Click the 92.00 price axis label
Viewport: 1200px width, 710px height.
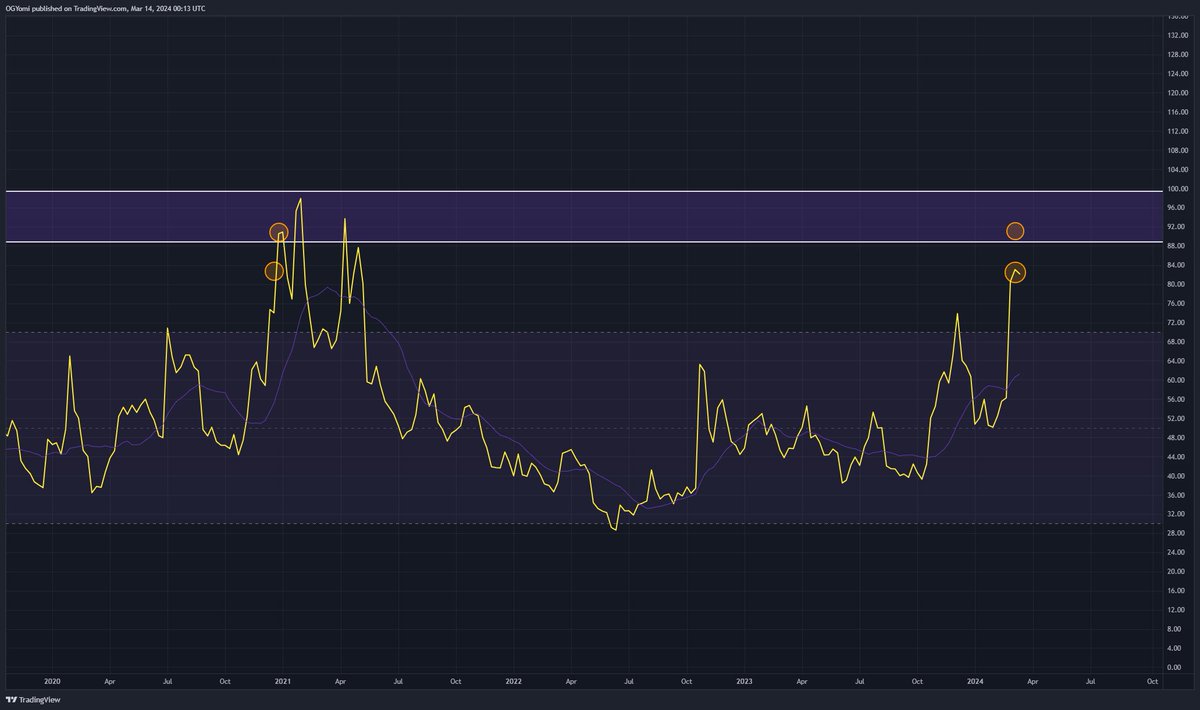coord(1178,227)
